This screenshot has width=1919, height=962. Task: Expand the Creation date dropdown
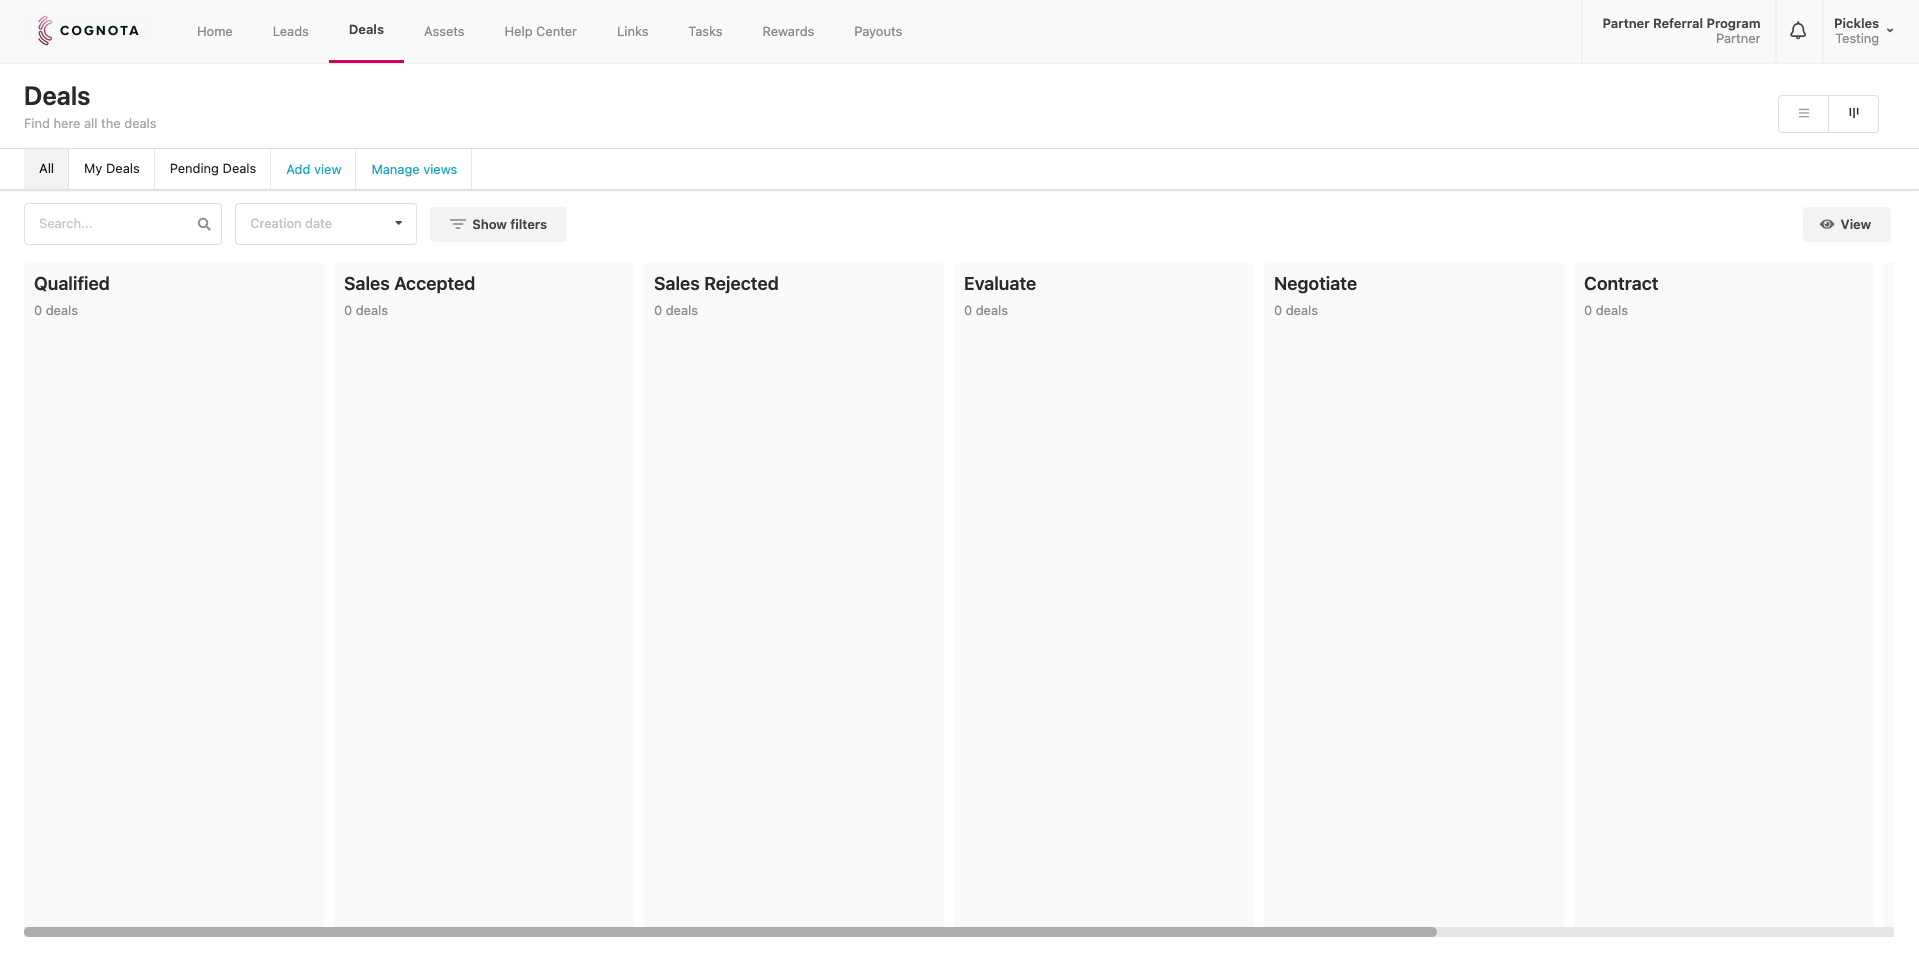[x=325, y=224]
